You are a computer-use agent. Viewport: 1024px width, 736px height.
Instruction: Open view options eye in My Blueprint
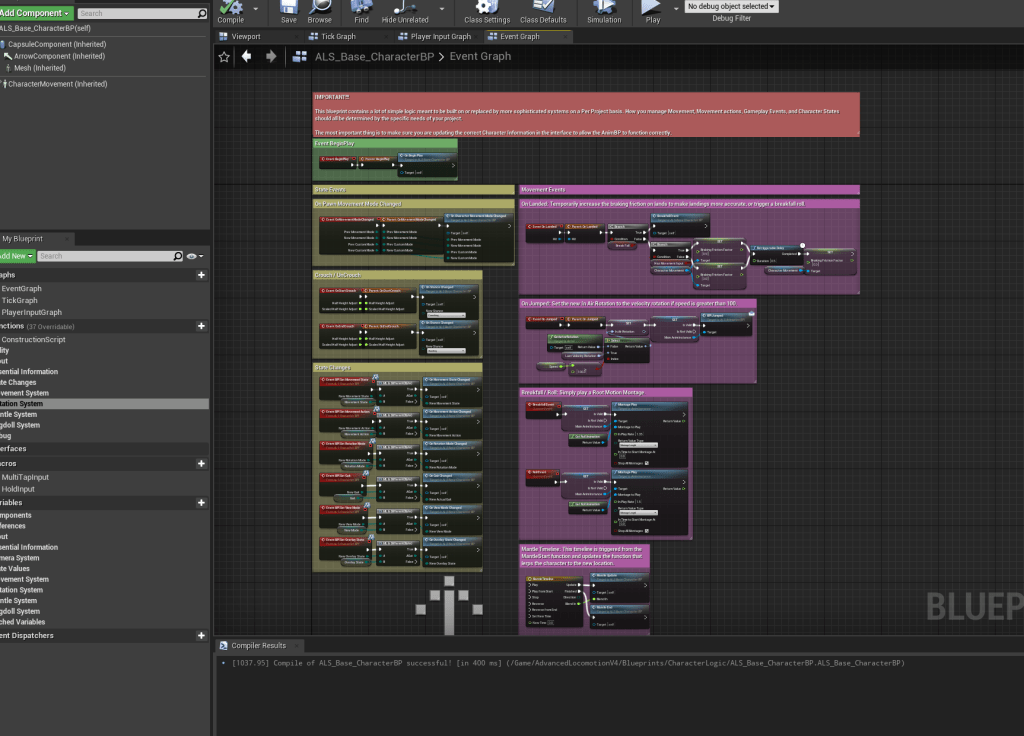click(192, 256)
